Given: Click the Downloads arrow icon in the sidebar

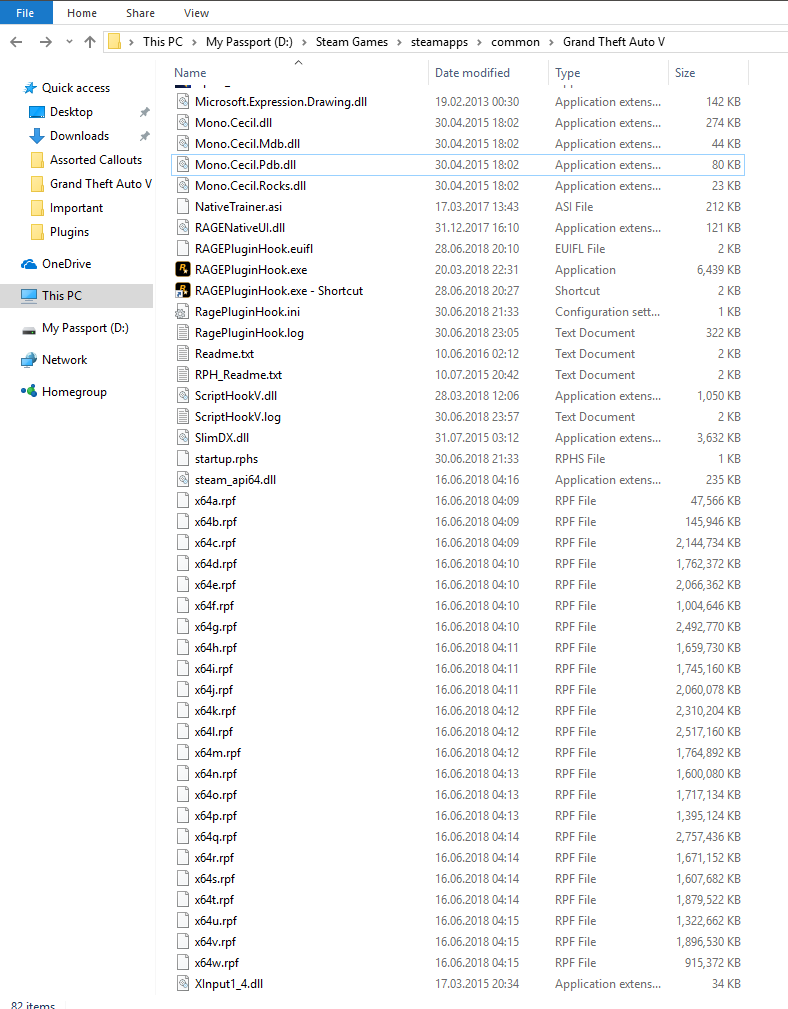Looking at the screenshot, I should [37, 136].
